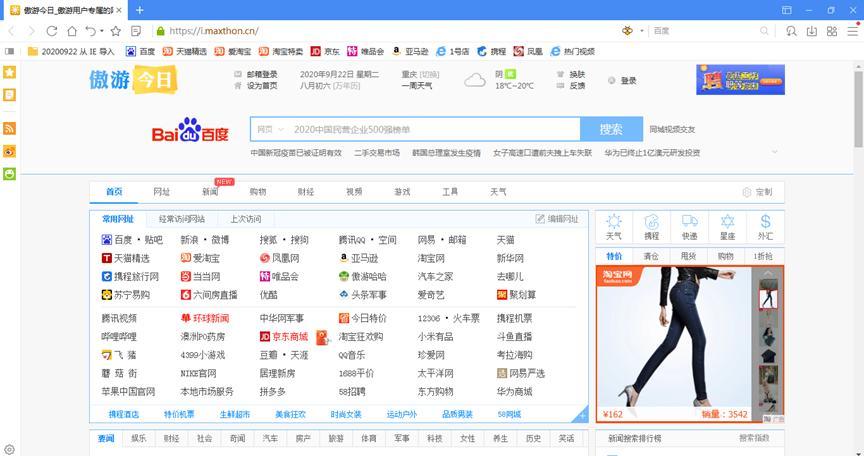Open the 热门视频 bookmark
864x456 pixels.
[x=573, y=51]
